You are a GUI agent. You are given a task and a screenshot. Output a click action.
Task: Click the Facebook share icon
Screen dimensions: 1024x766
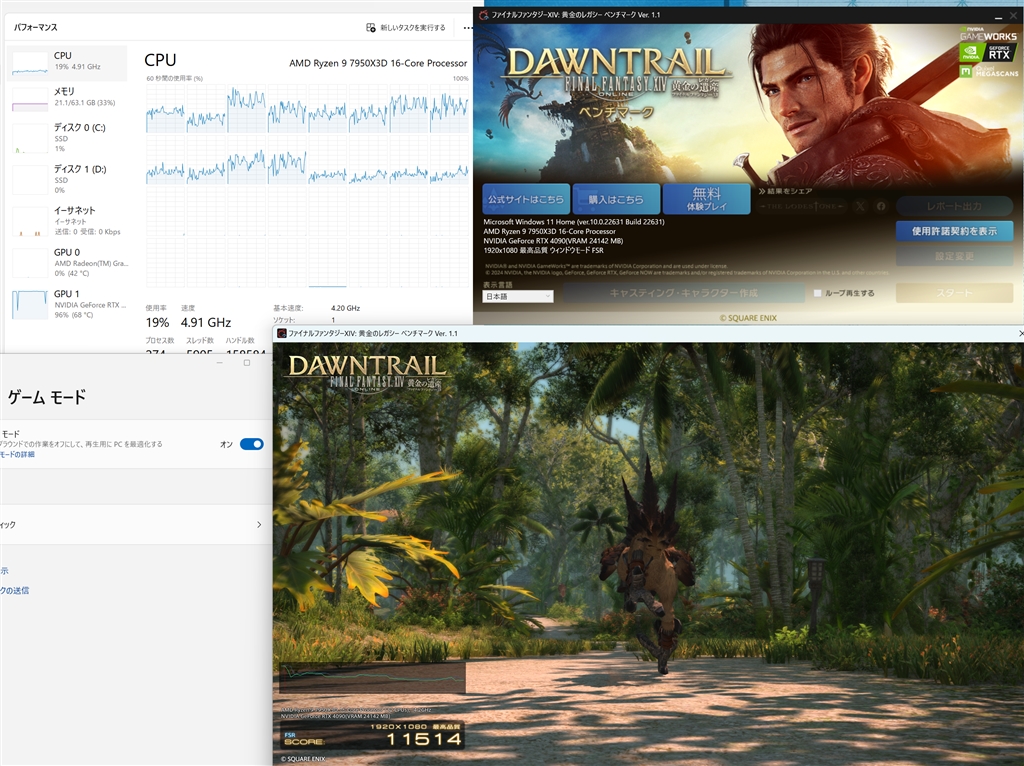pyautogui.click(x=881, y=206)
